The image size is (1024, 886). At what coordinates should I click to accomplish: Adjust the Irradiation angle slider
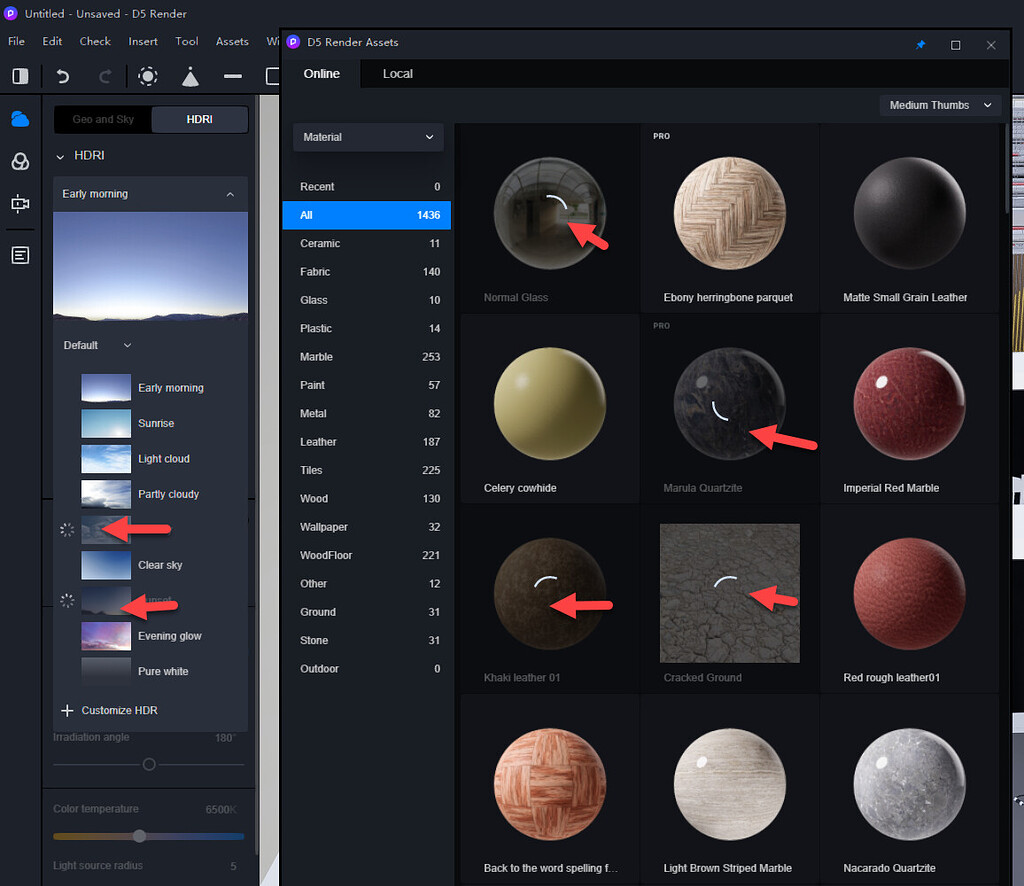pyautogui.click(x=149, y=764)
